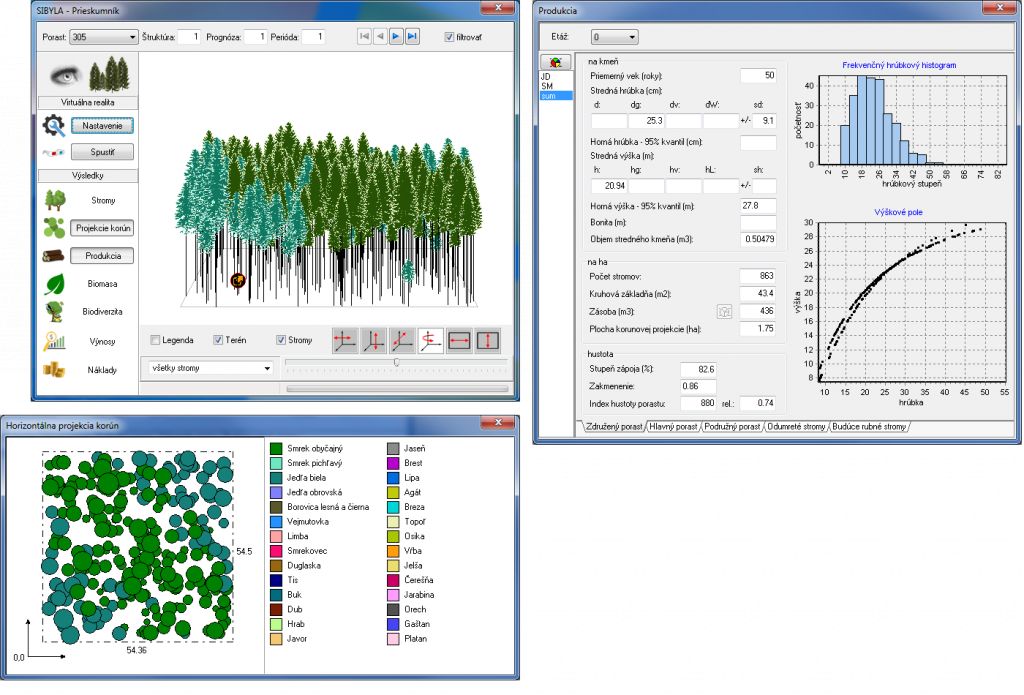Click the slider thumb below the 3D view
This screenshot has width=1024, height=695.
tap(397, 362)
